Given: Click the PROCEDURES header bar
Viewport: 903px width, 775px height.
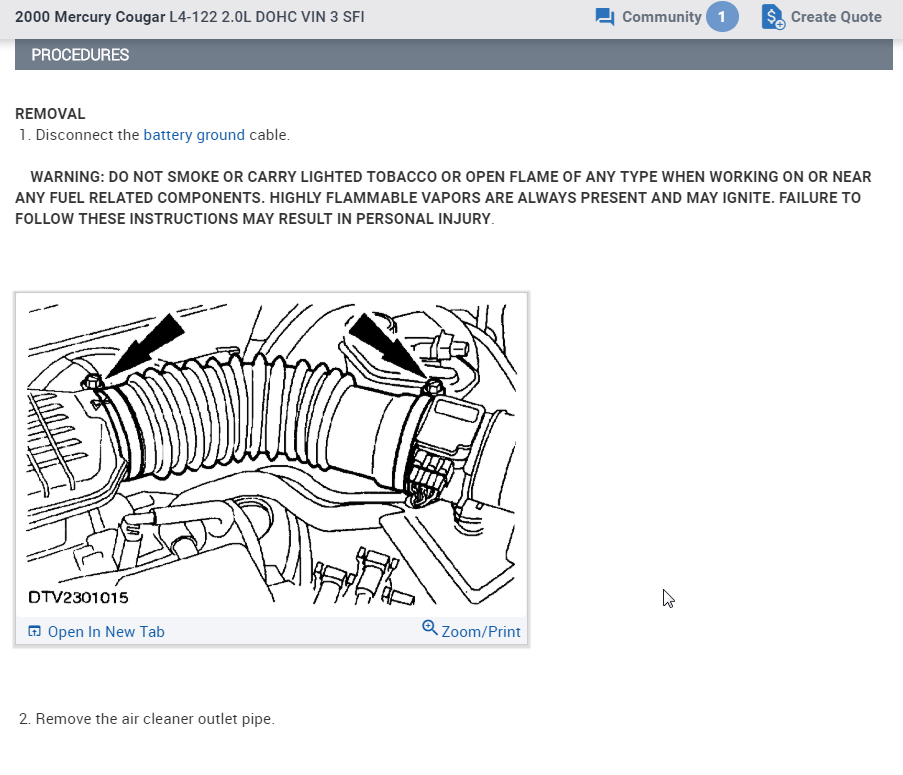Looking at the screenshot, I should tap(80, 55).
